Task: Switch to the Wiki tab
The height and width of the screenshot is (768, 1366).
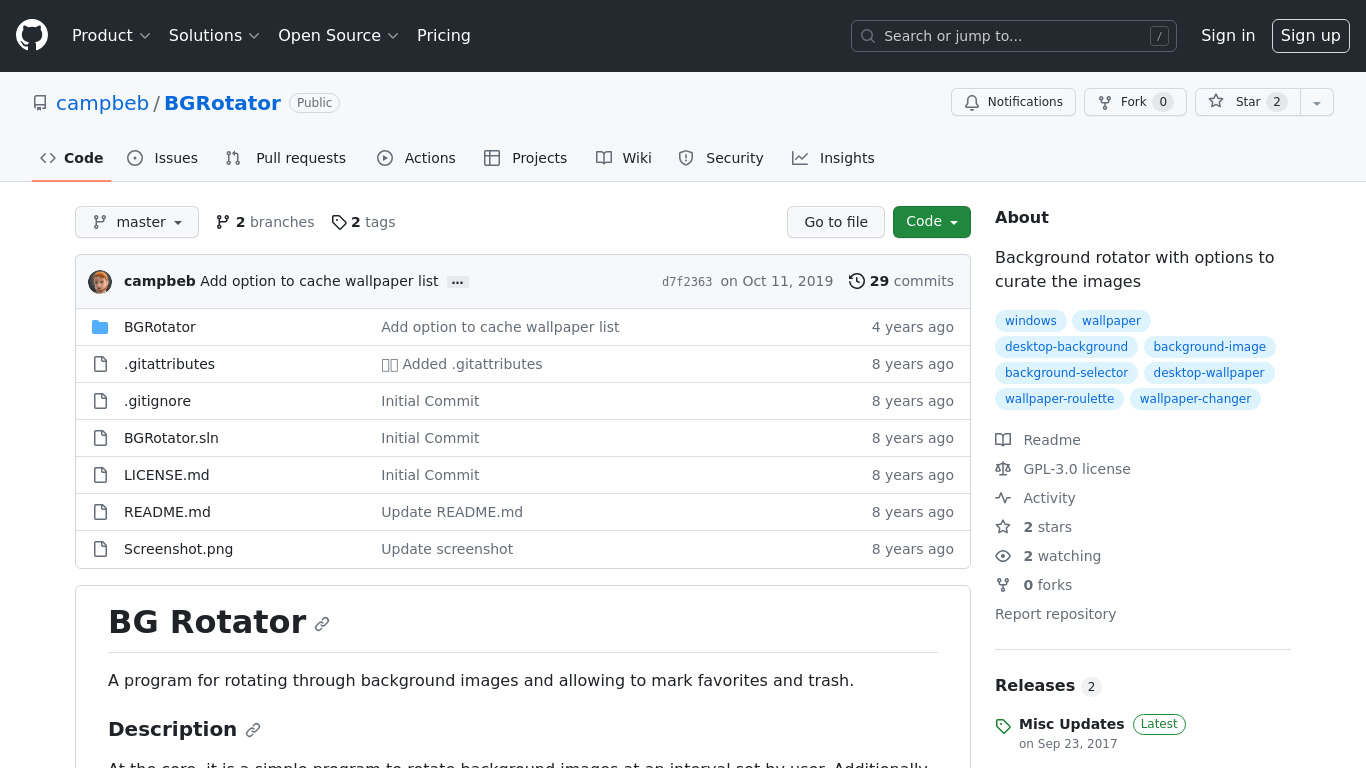Action: point(624,158)
